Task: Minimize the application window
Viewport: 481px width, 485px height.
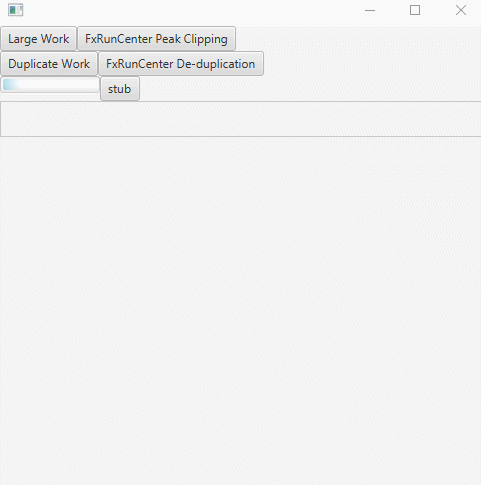Action: (370, 10)
